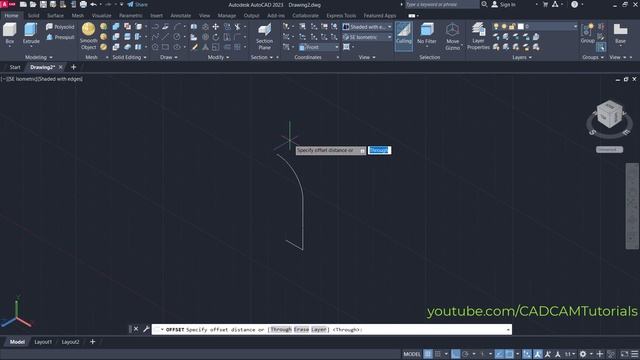The image size is (640, 360).
Task: Switch to the Surface ribbon tab
Action: click(56, 16)
